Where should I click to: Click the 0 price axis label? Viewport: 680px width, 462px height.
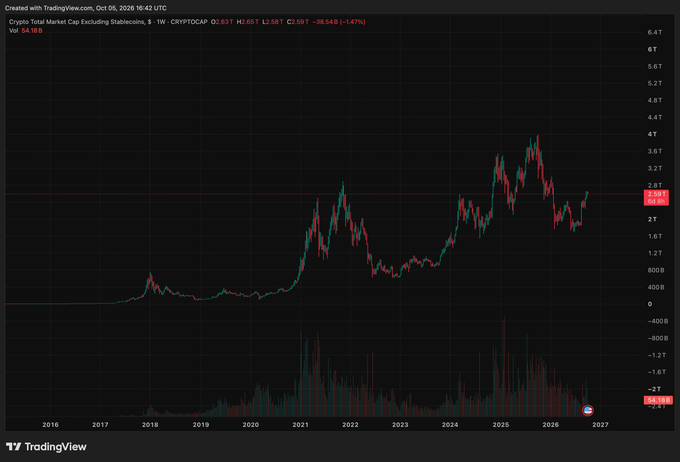650,304
